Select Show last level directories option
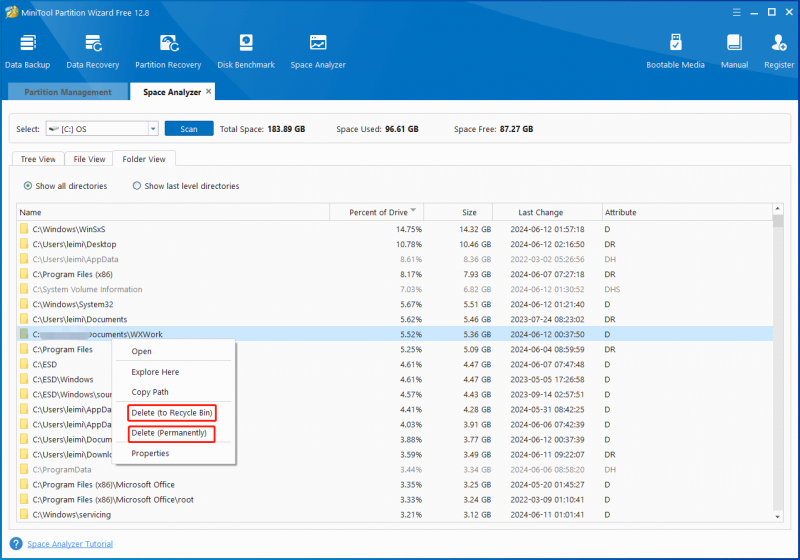The image size is (800, 560). 137,186
